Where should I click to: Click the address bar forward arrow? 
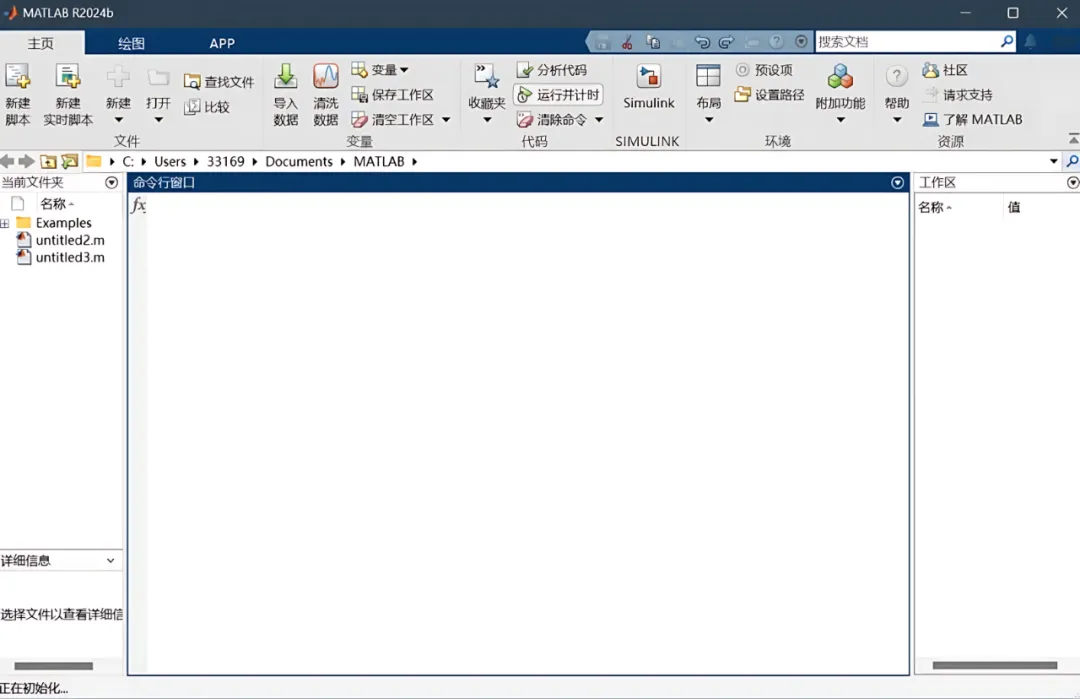[x=26, y=161]
